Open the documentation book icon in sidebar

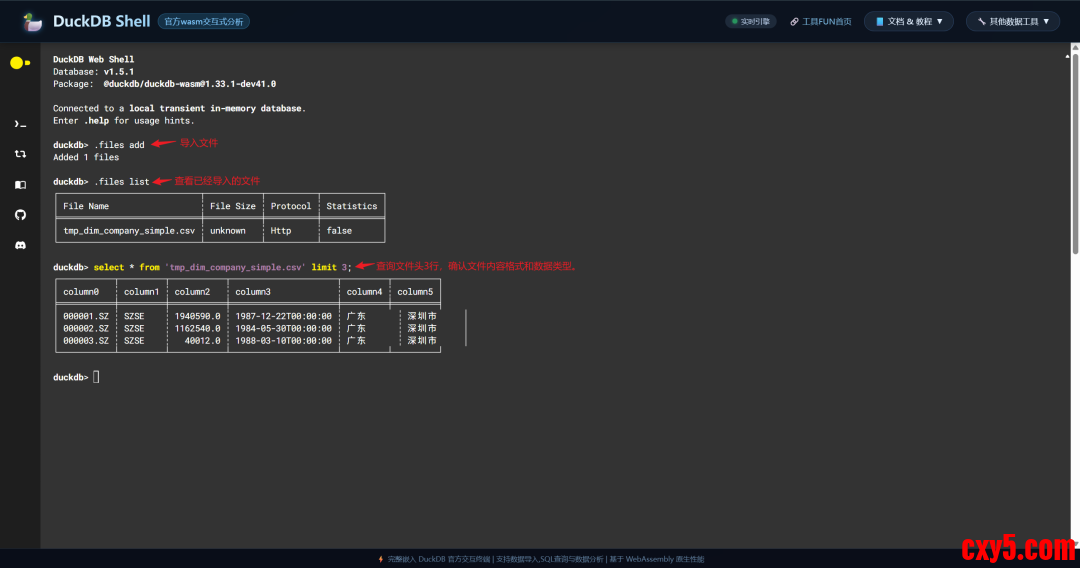(20, 185)
